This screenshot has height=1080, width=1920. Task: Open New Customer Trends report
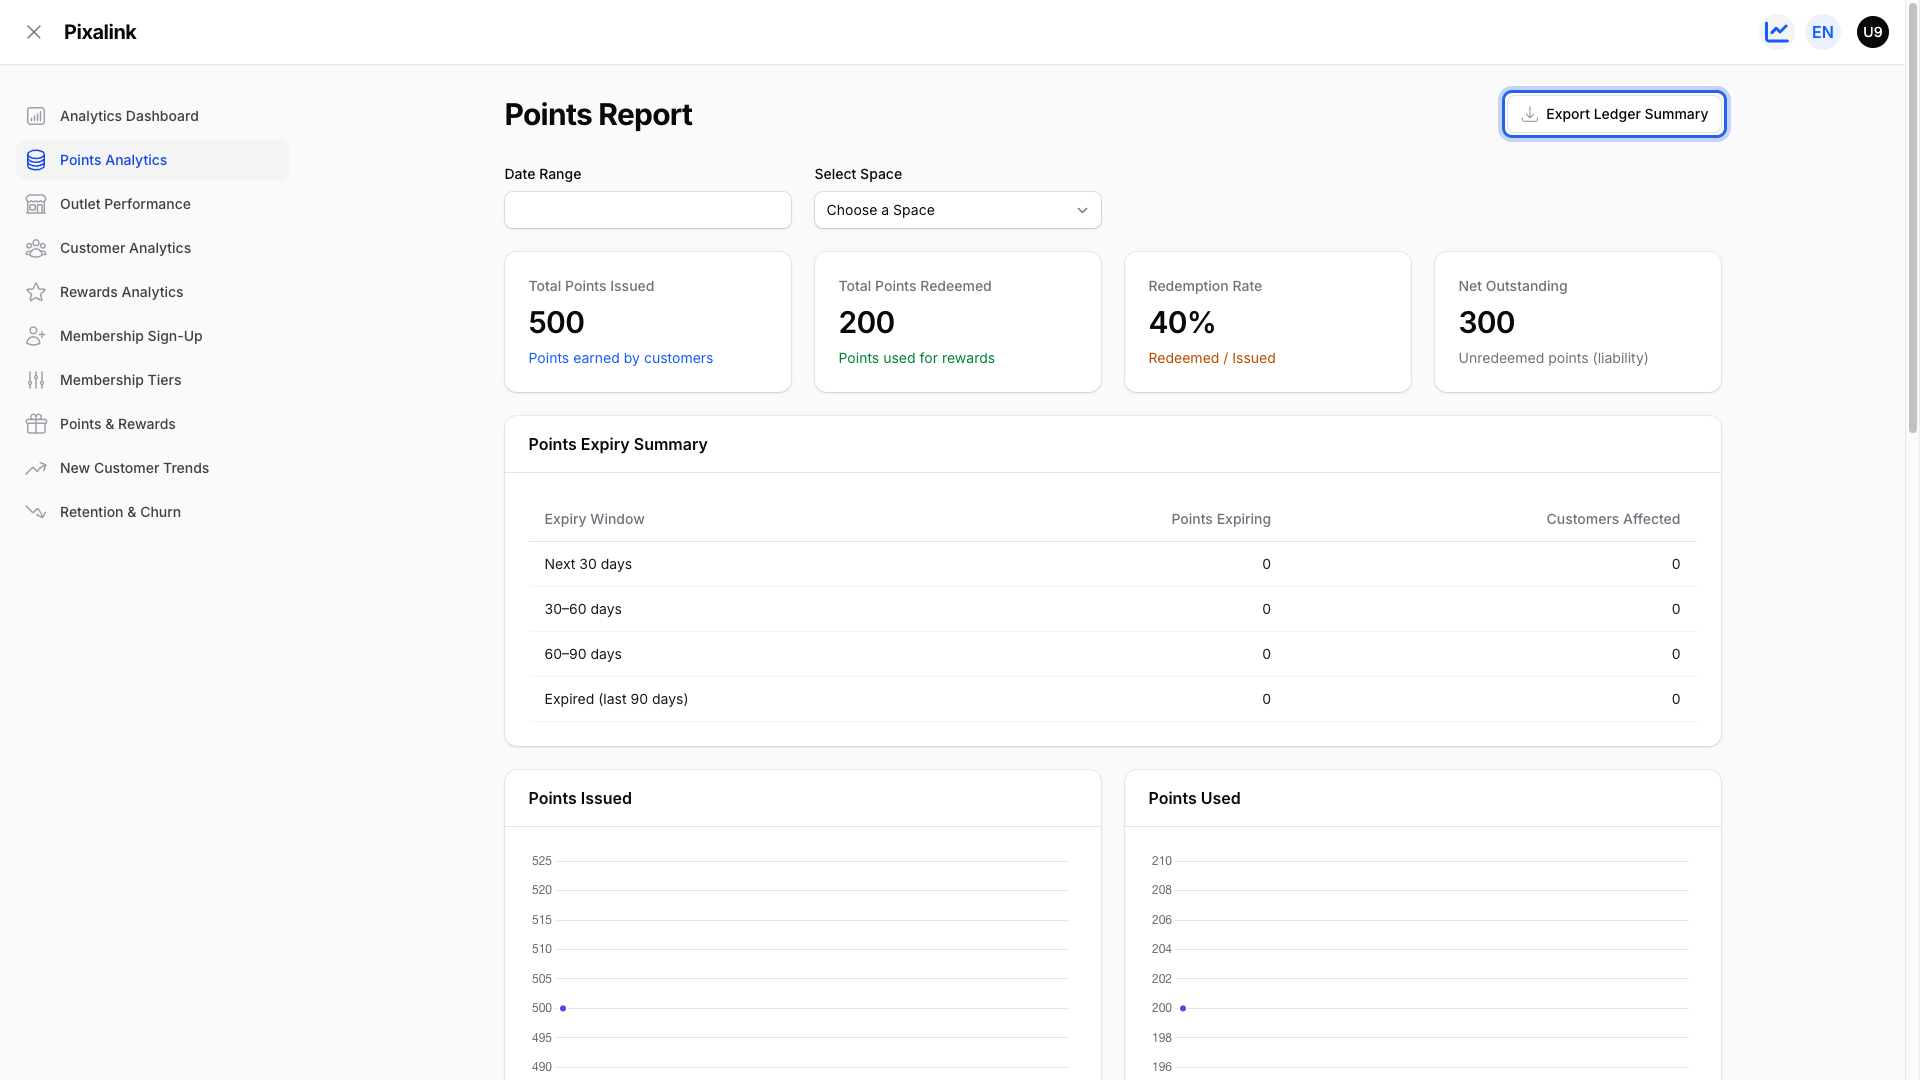coord(152,468)
